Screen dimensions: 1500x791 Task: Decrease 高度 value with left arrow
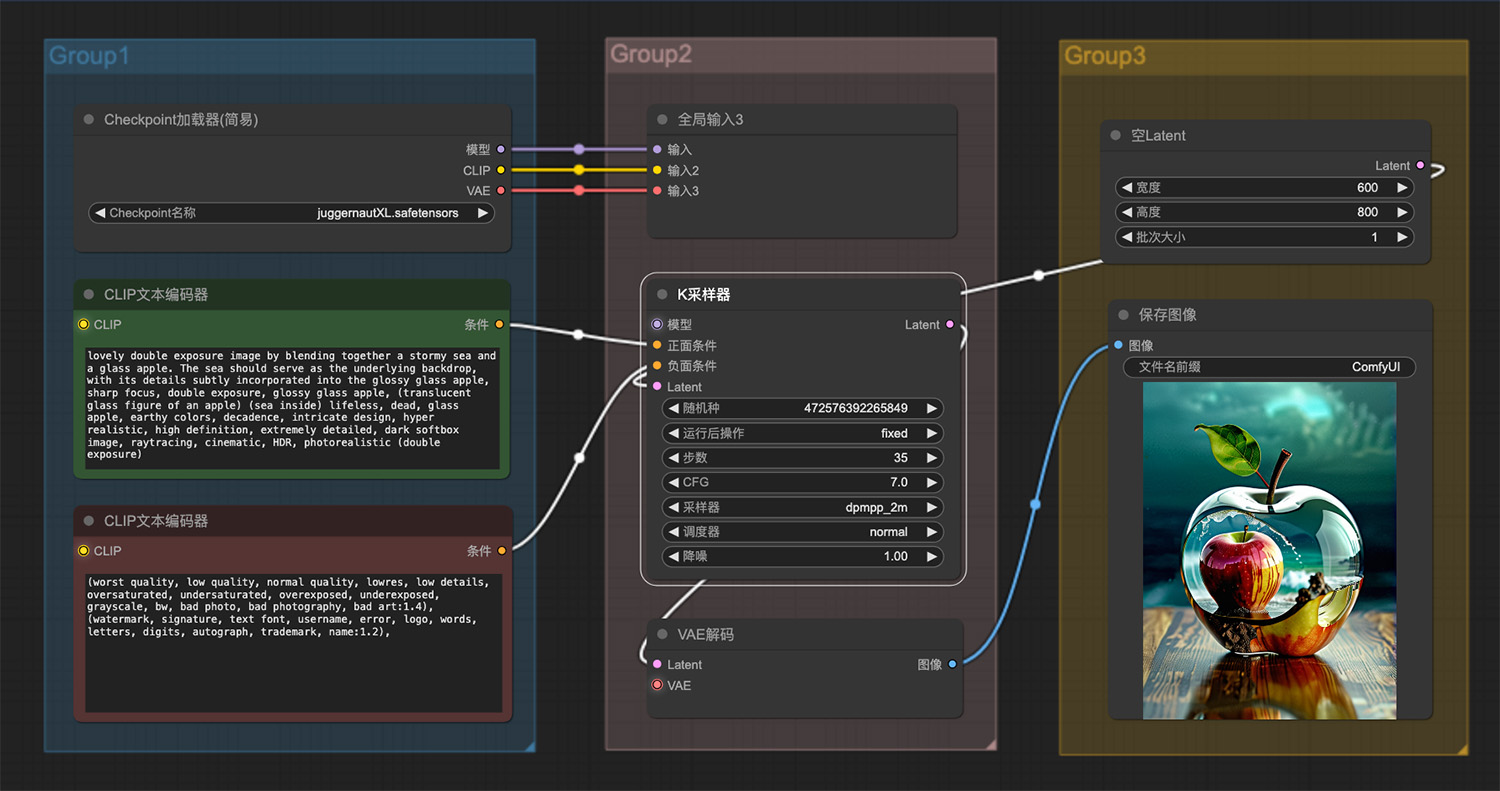pyautogui.click(x=1127, y=212)
